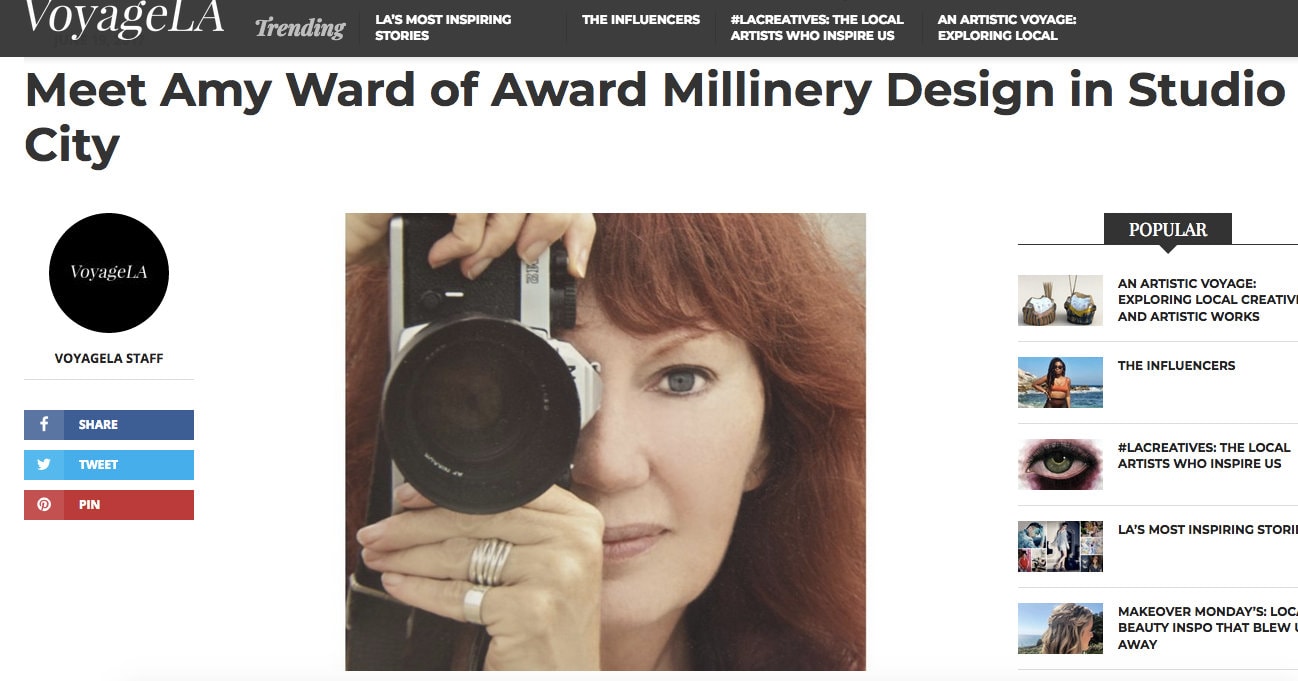Click the main photo of Amy Ward
This screenshot has width=1298, height=681.
tap(605, 442)
